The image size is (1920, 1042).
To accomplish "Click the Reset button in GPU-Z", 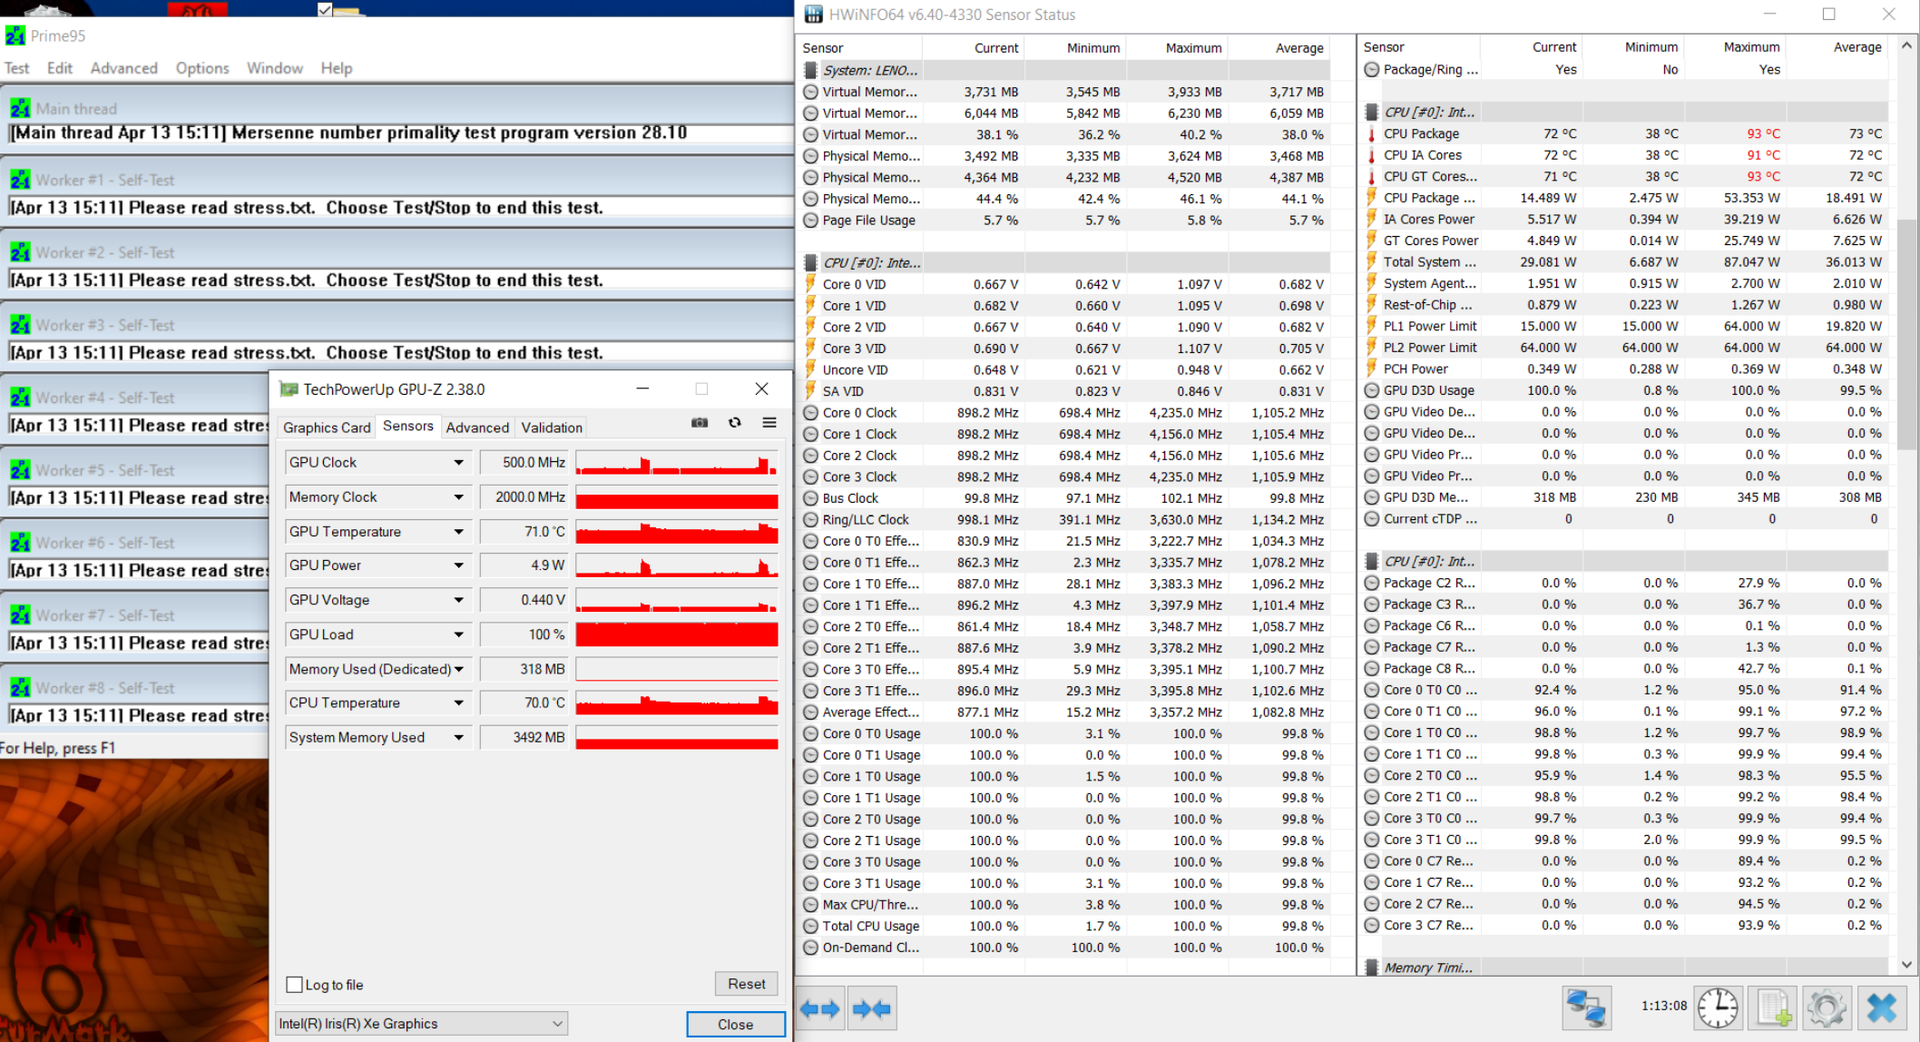I will pos(747,984).
